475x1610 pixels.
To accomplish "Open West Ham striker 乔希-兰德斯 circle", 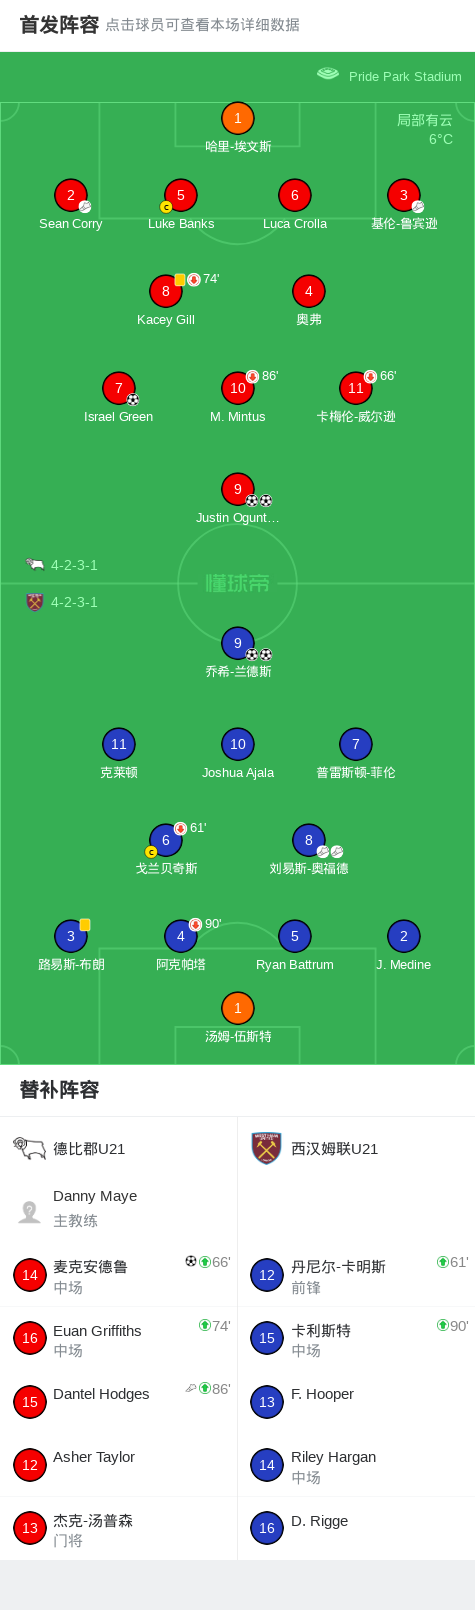I will click(238, 643).
